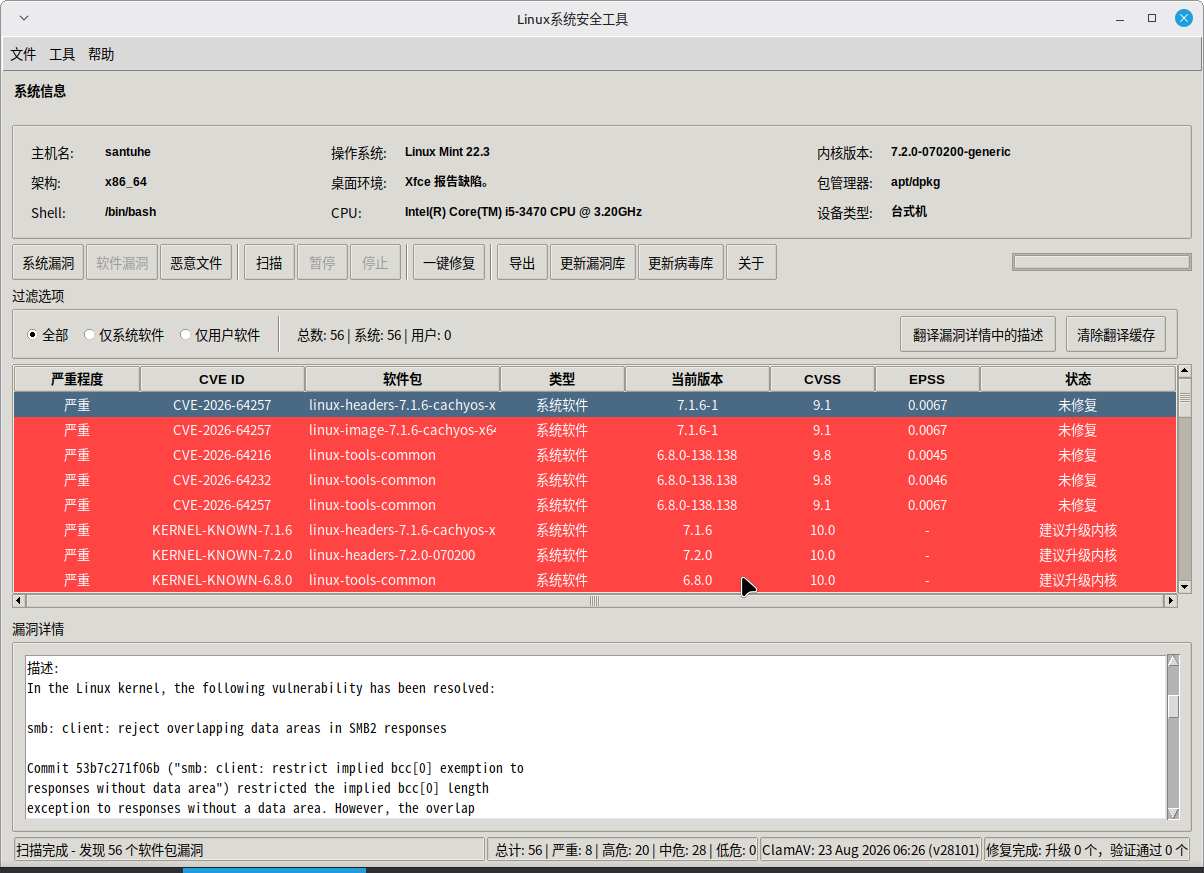Click the vulnerability table's scroll-up arrow
This screenshot has height=873, width=1204.
pos(1185,372)
